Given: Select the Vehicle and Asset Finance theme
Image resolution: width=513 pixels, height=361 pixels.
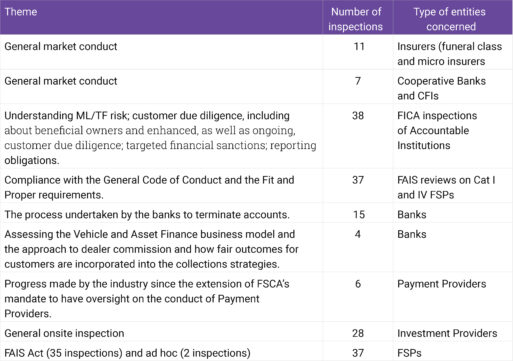Looking at the screenshot, I should coord(151,249).
